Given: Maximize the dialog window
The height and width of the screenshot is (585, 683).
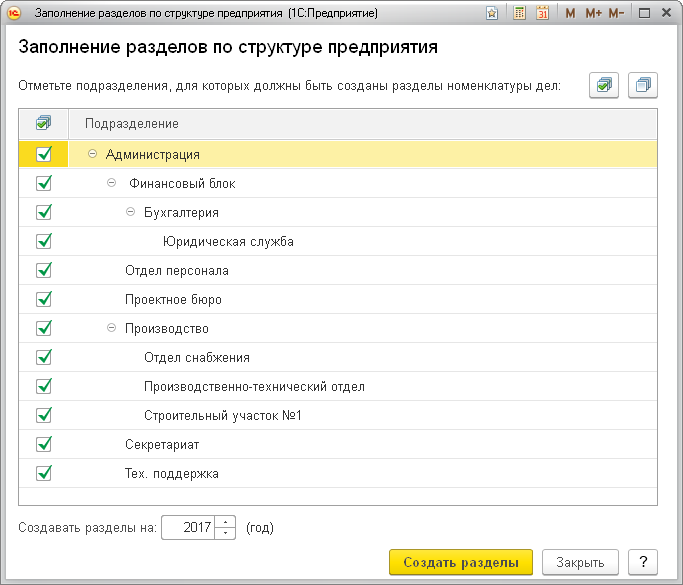Looking at the screenshot, I should (644, 14).
